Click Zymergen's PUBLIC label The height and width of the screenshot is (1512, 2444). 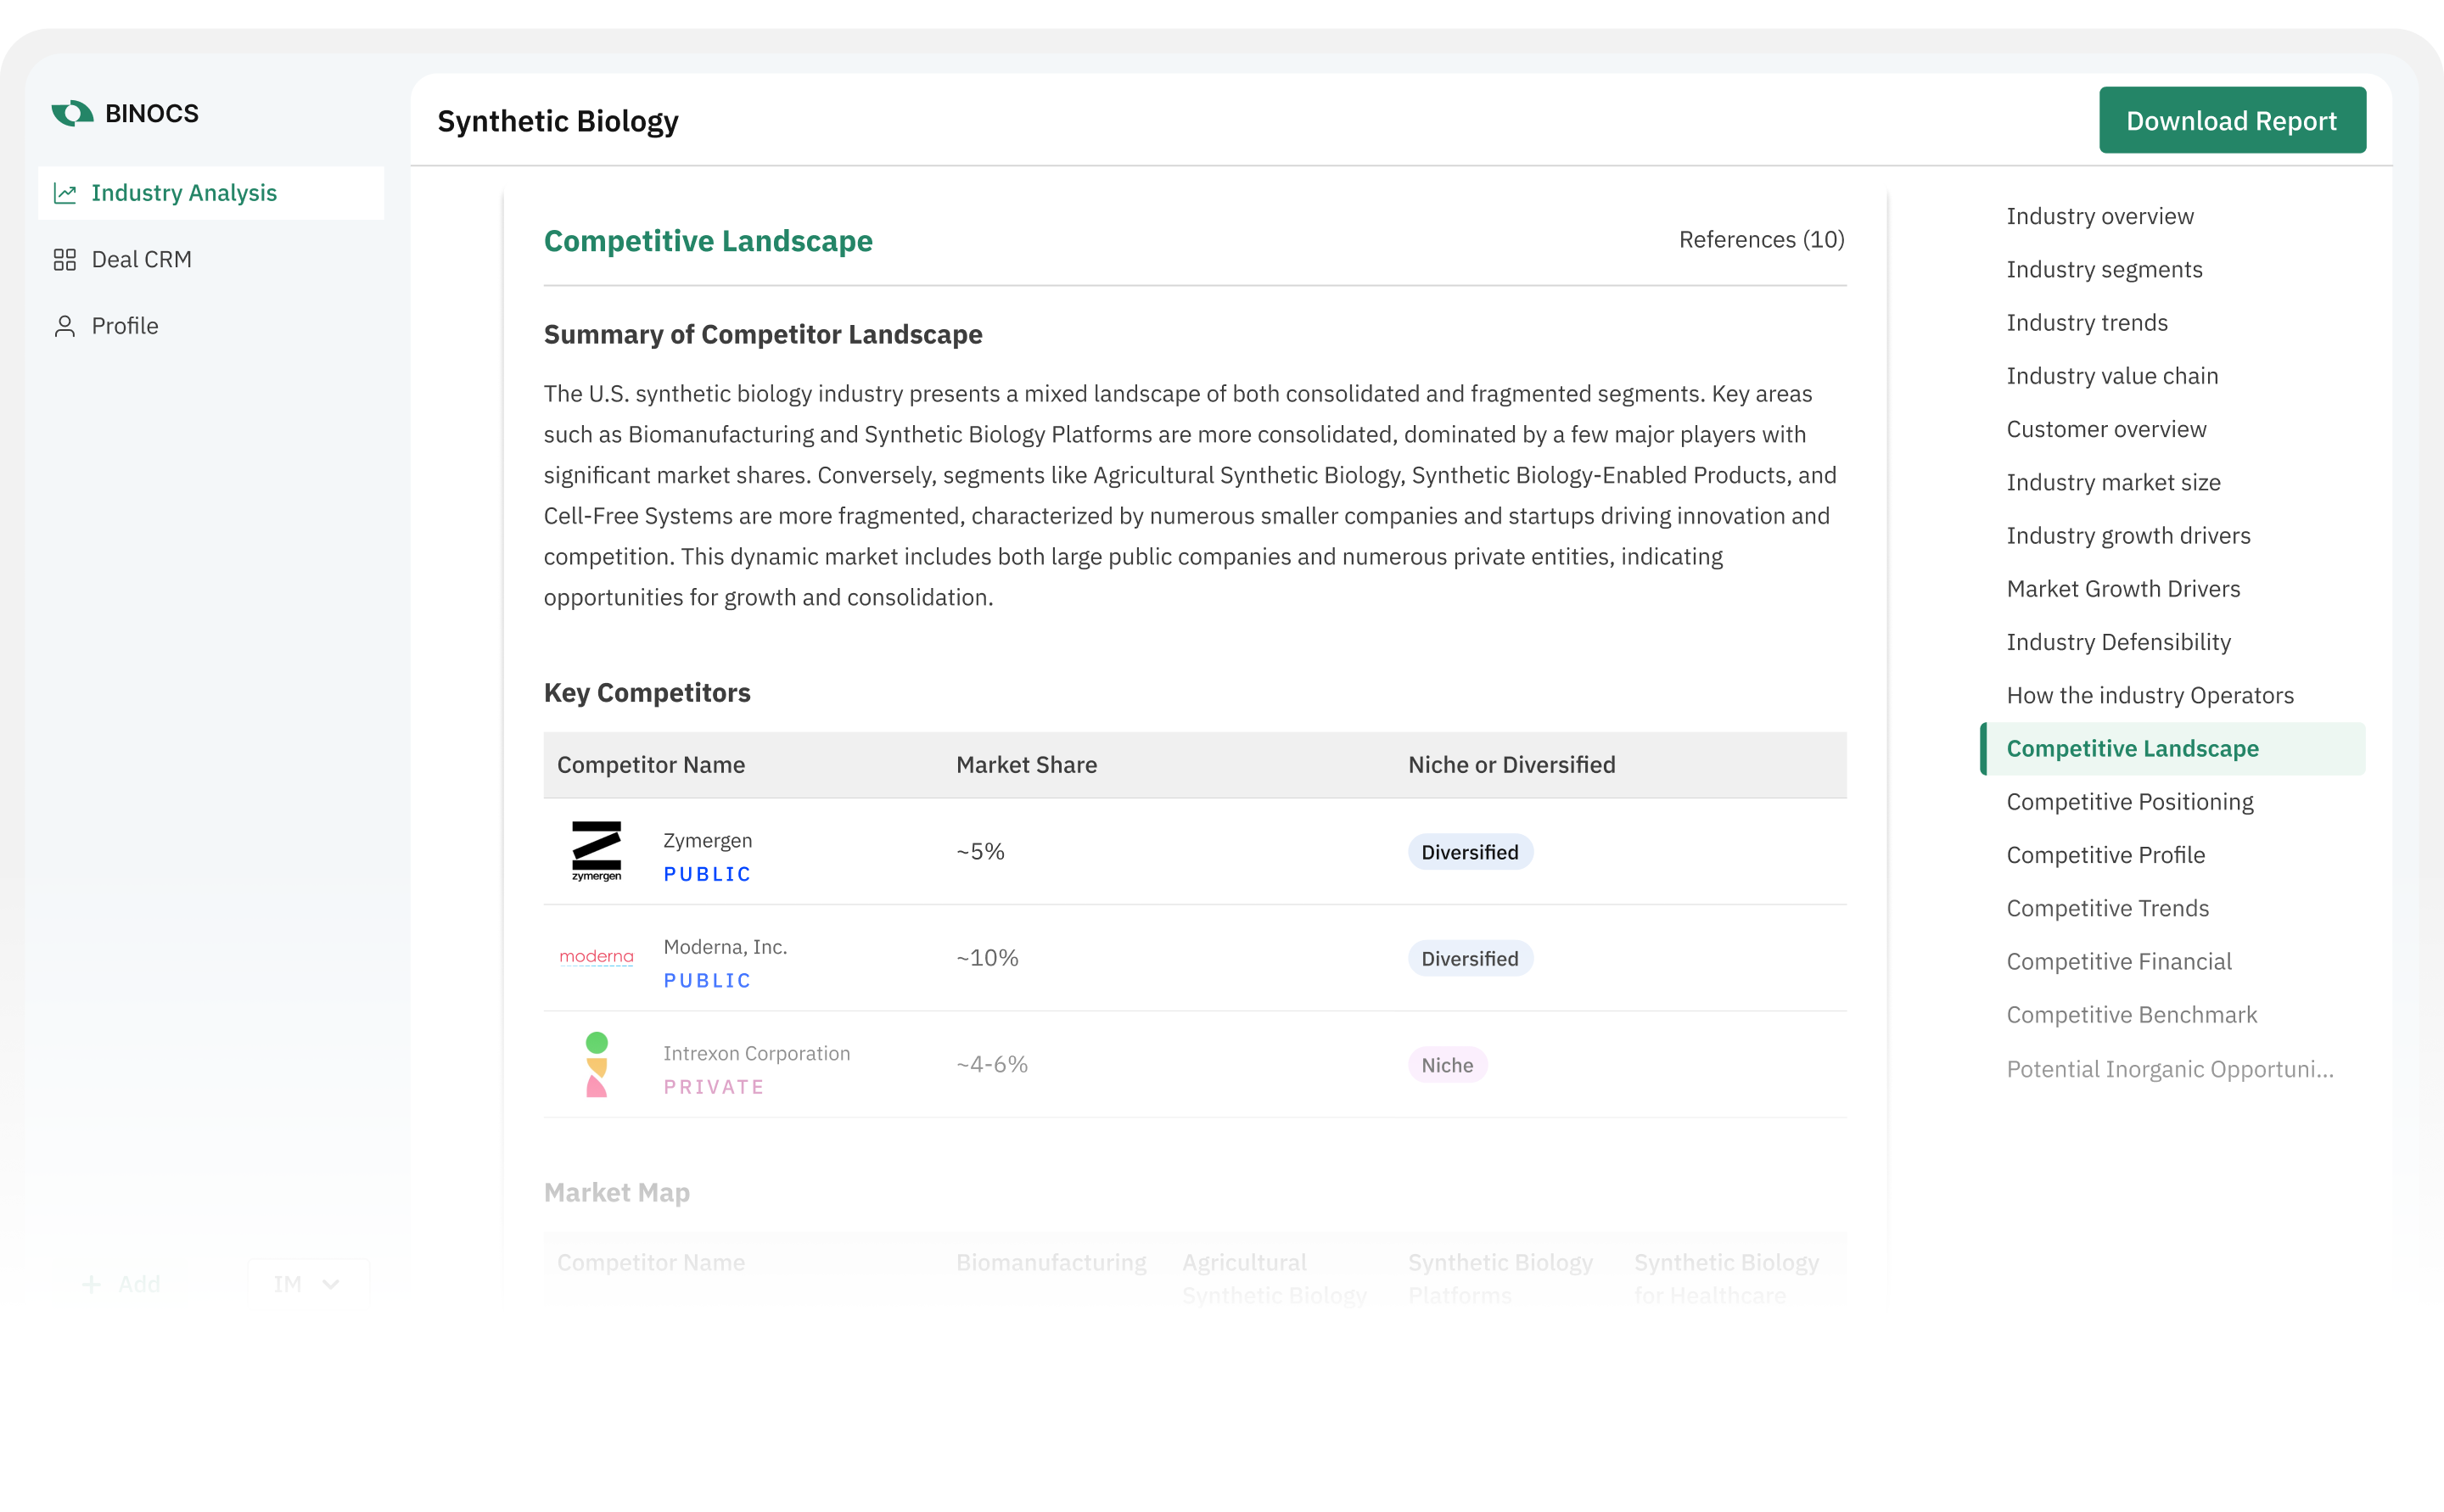point(707,874)
